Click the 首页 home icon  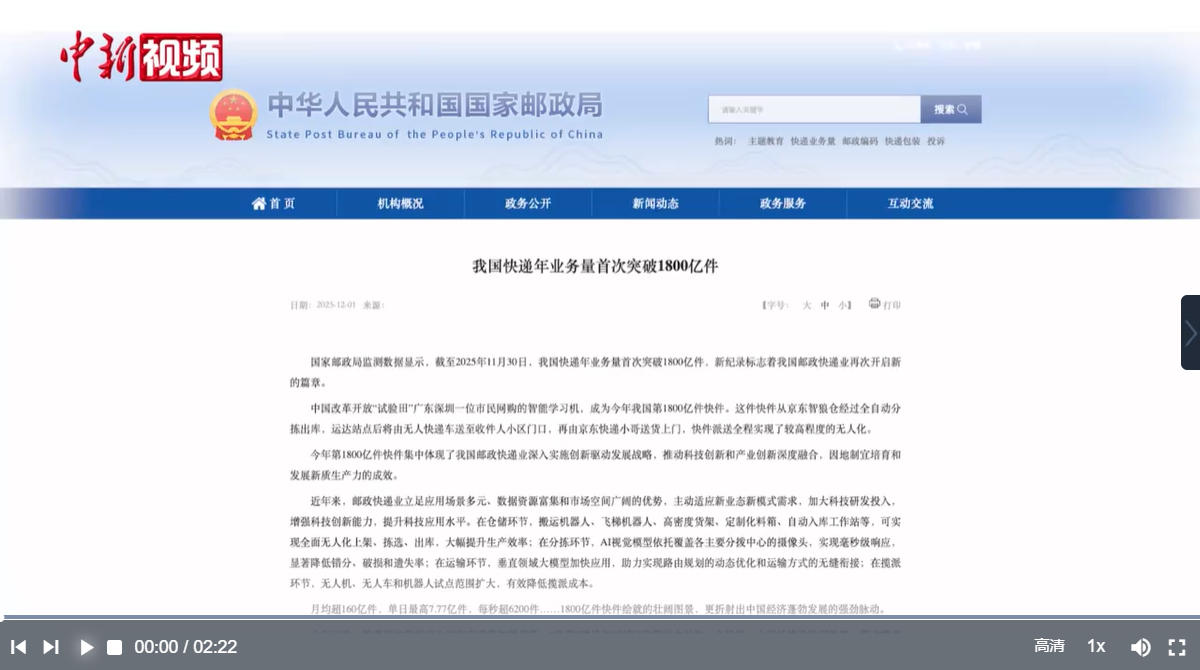pos(259,203)
